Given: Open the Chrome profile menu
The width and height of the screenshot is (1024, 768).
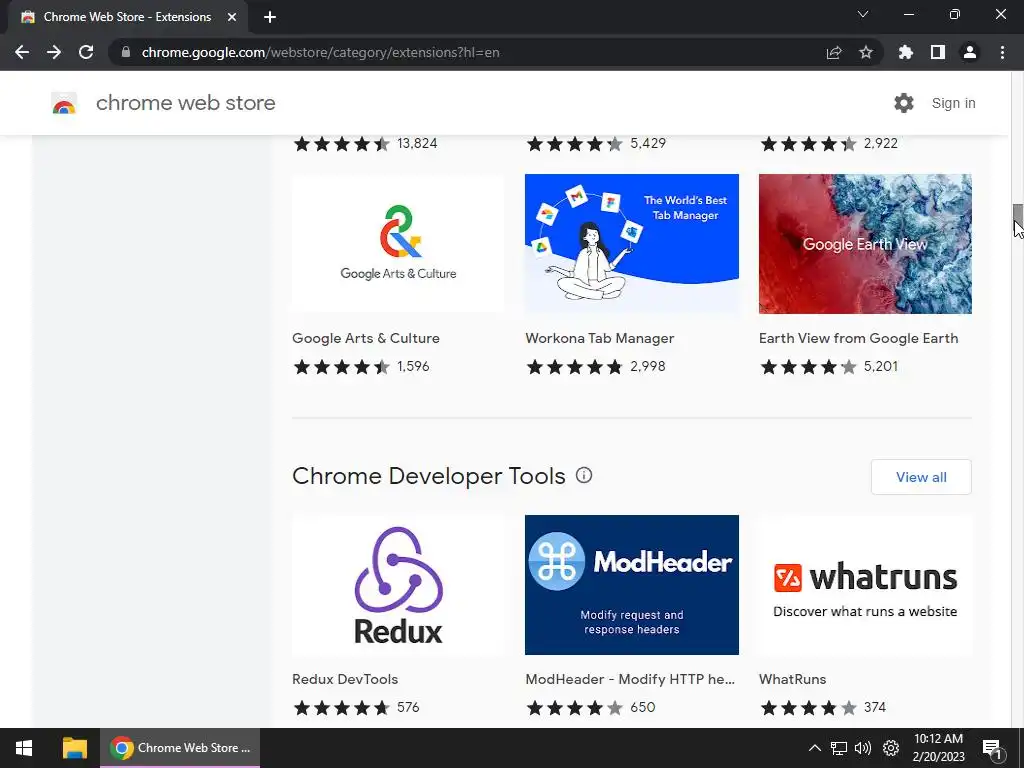Looking at the screenshot, I should coord(970,52).
